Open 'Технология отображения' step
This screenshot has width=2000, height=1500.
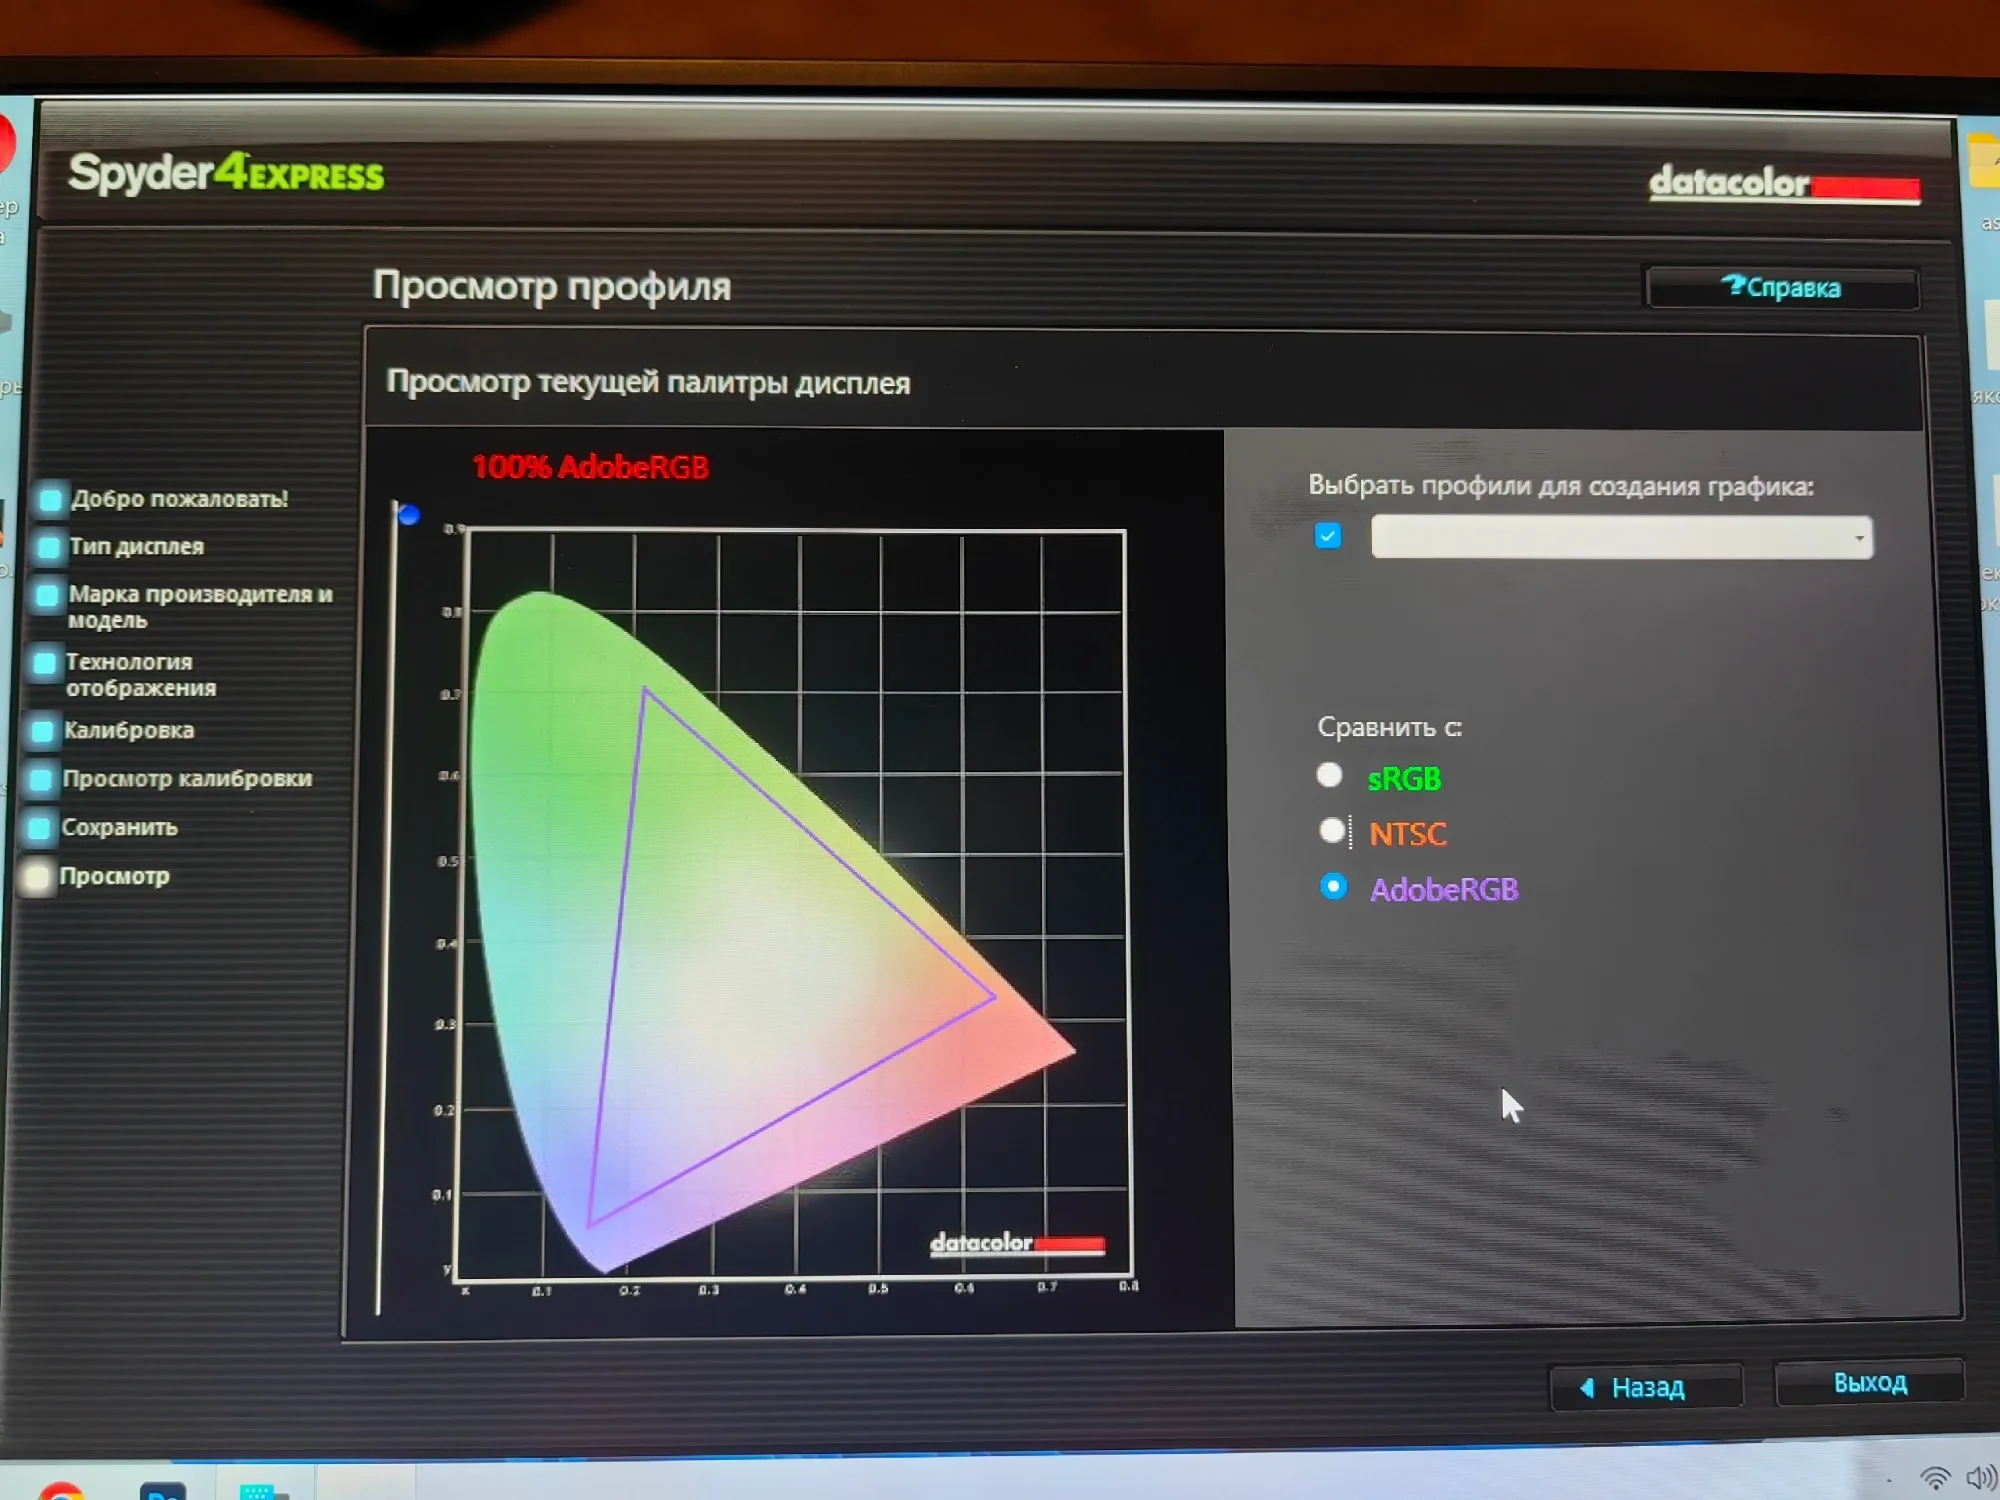click(140, 675)
